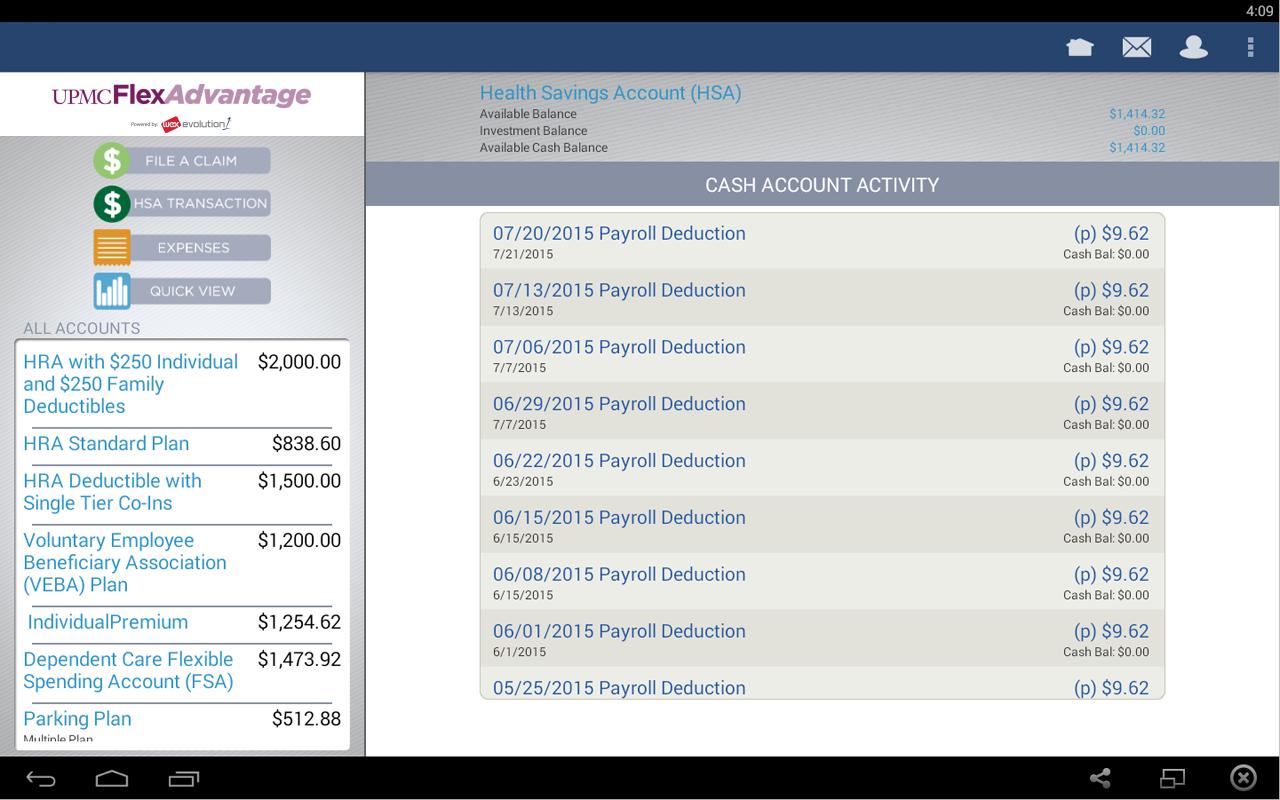
Task: Open the 07/13/2015 Payroll Deduction entry
Action: [822, 298]
